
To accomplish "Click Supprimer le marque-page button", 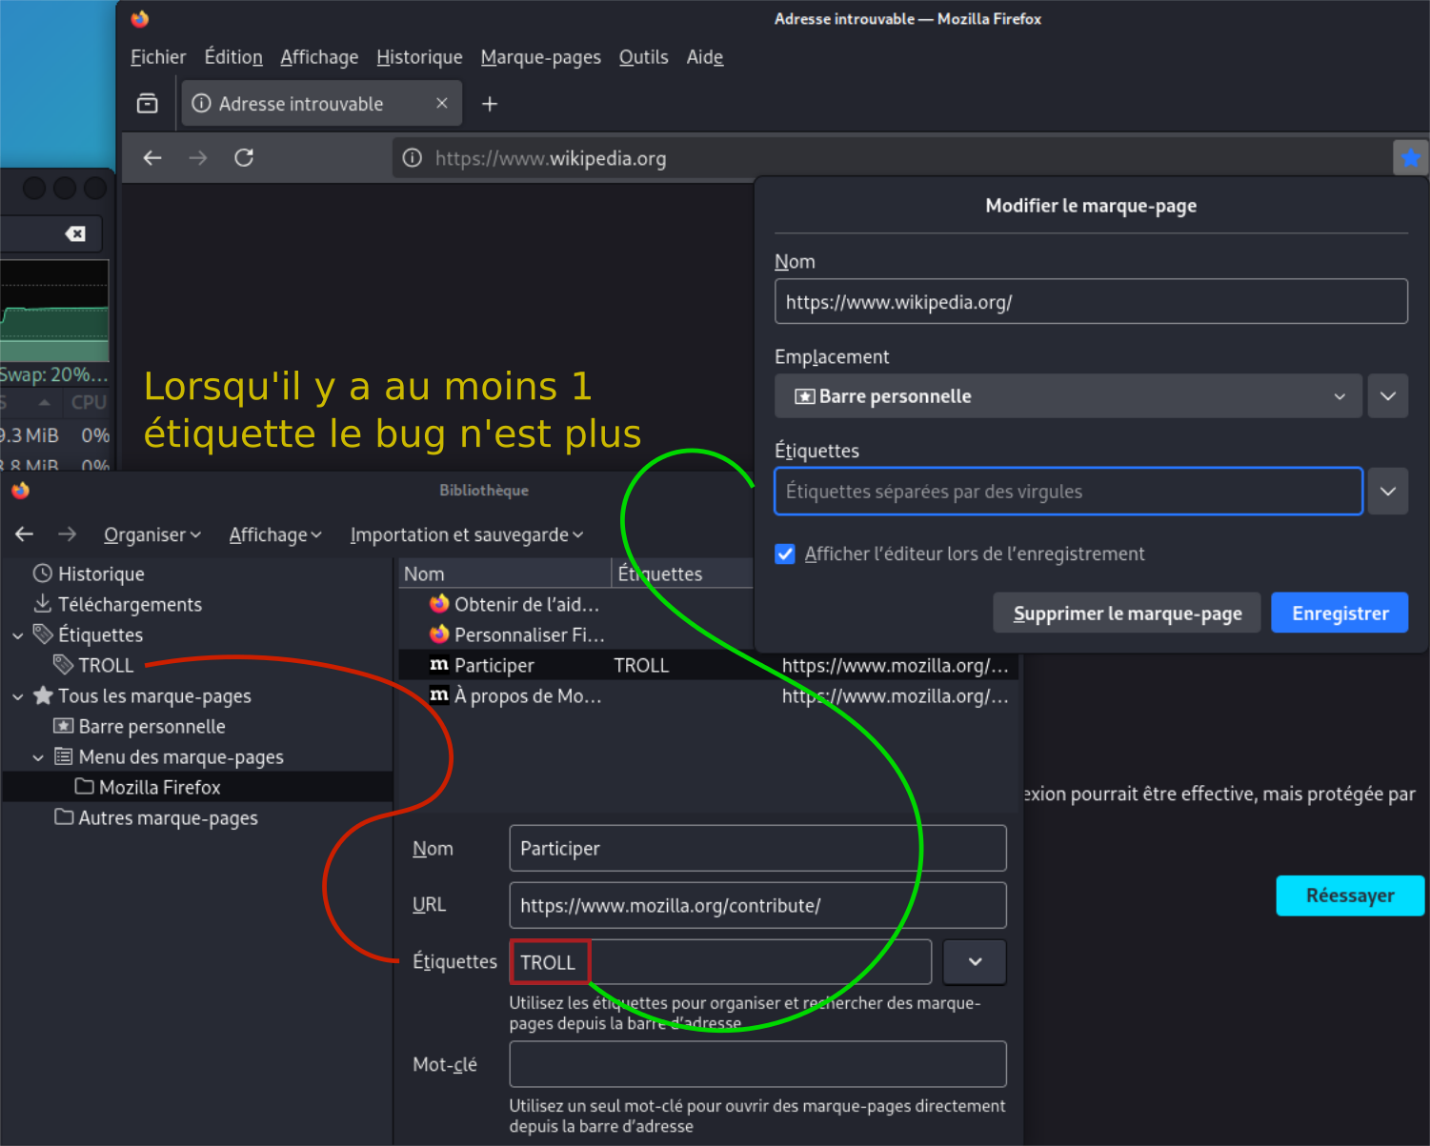I will (x=1128, y=613).
